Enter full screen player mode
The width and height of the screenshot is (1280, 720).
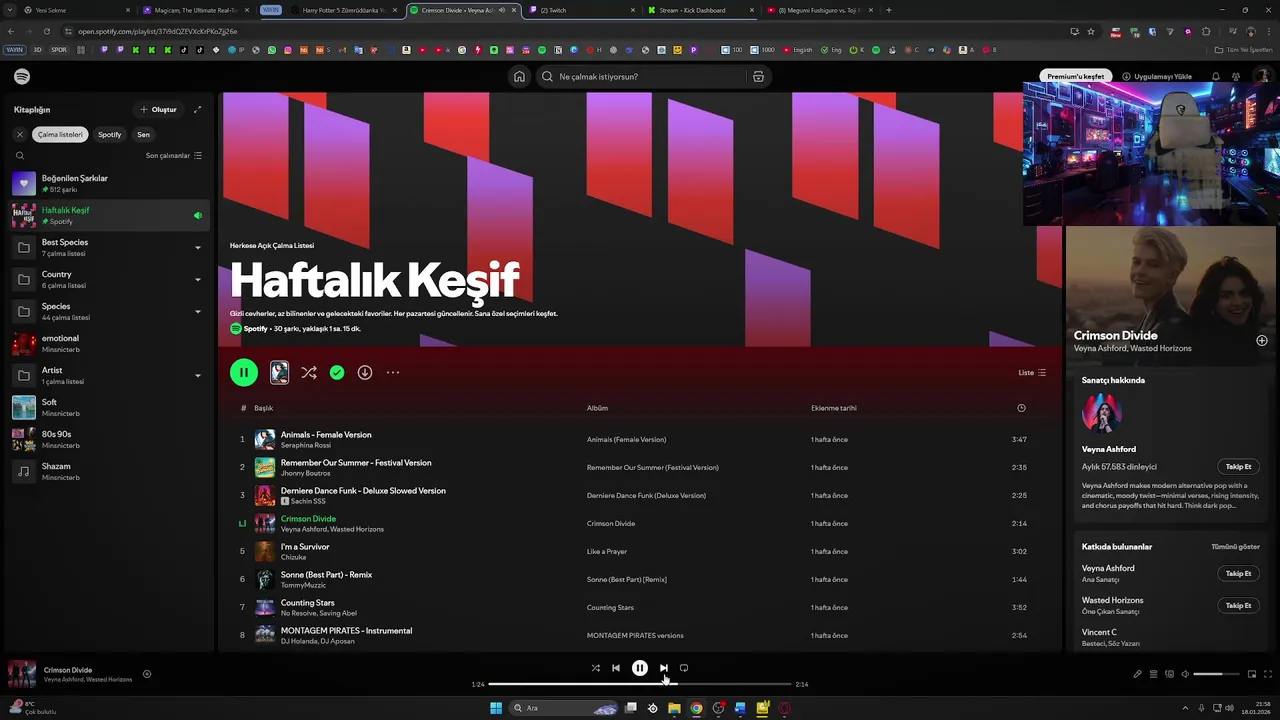point(1268,674)
